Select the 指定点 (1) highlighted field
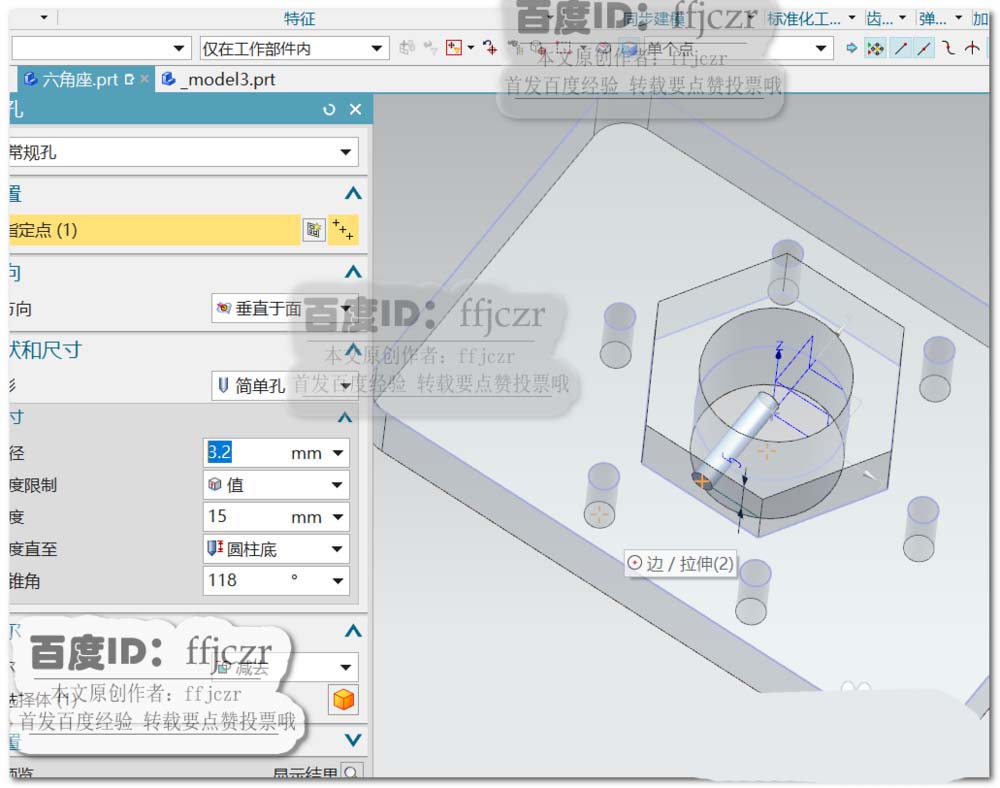Viewport: 1000px width, 788px height. [154, 230]
